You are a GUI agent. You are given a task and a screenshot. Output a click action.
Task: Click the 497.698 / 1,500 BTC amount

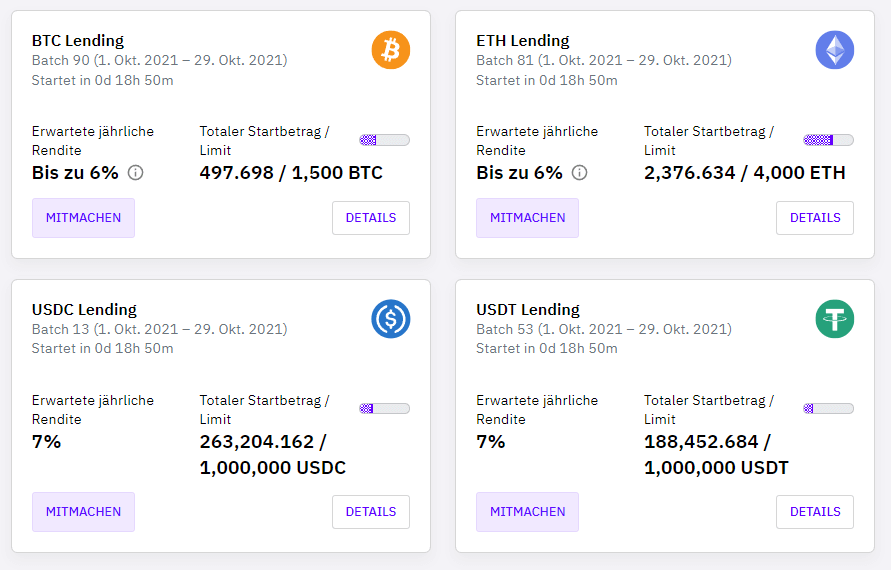pyautogui.click(x=291, y=173)
